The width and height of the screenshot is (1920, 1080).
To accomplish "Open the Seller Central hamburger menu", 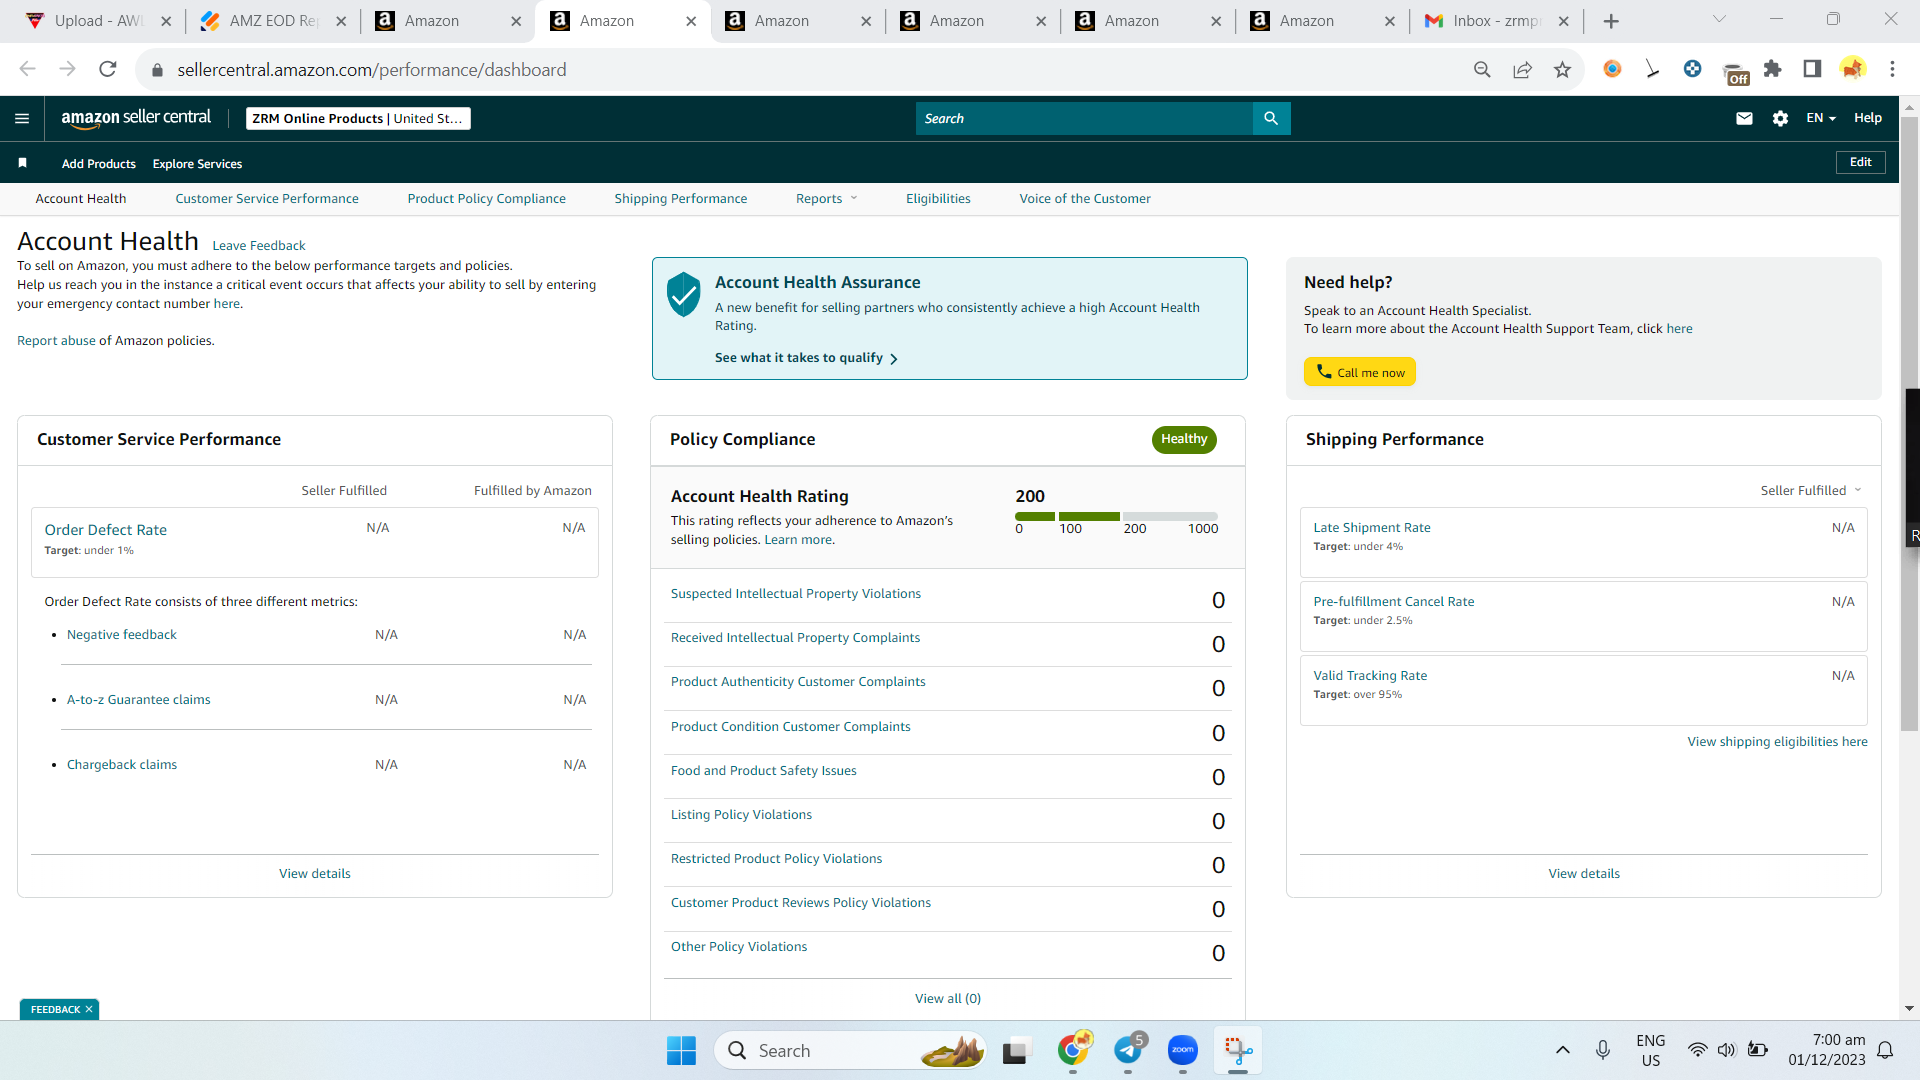I will coord(22,118).
